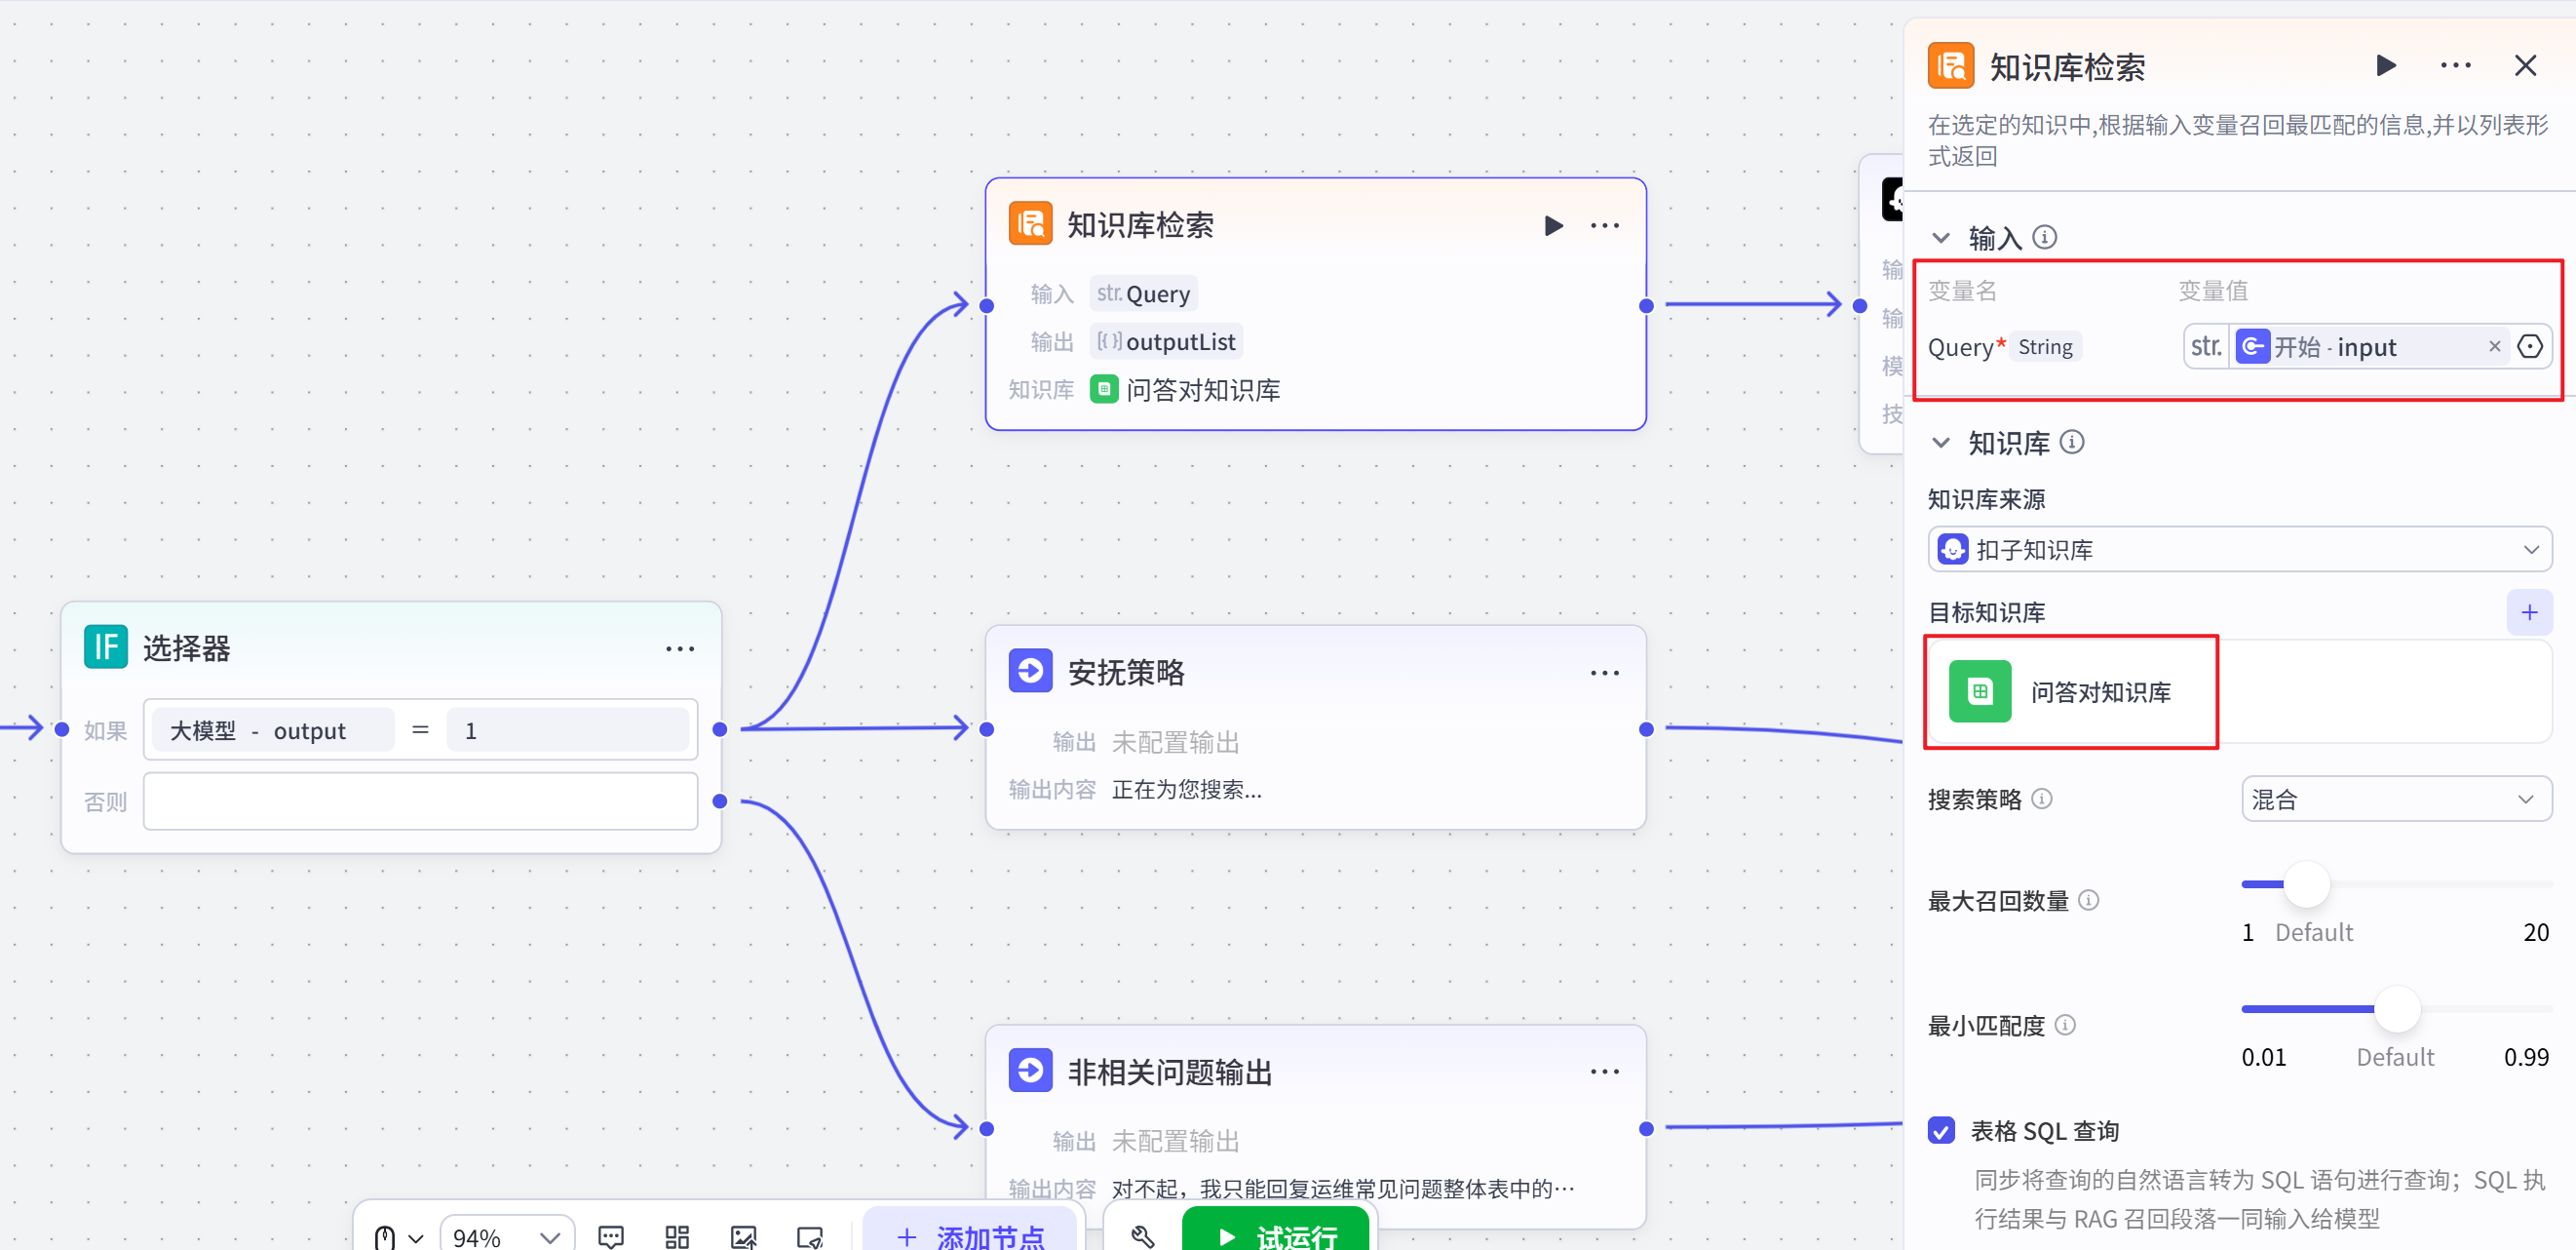Open panel more options menu
This screenshot has width=2576, height=1250.
(x=2455, y=66)
